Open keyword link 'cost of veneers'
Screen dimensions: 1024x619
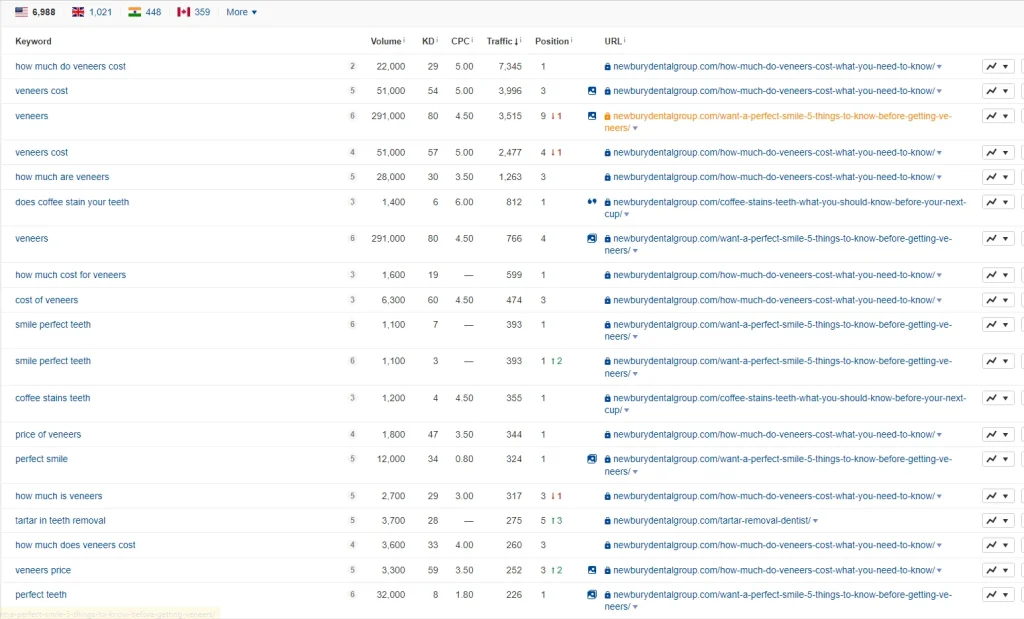coord(46,300)
